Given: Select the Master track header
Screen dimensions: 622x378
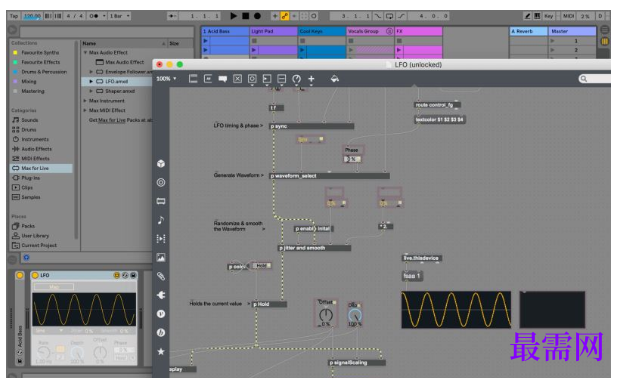Looking at the screenshot, I should pyautogui.click(x=572, y=31).
